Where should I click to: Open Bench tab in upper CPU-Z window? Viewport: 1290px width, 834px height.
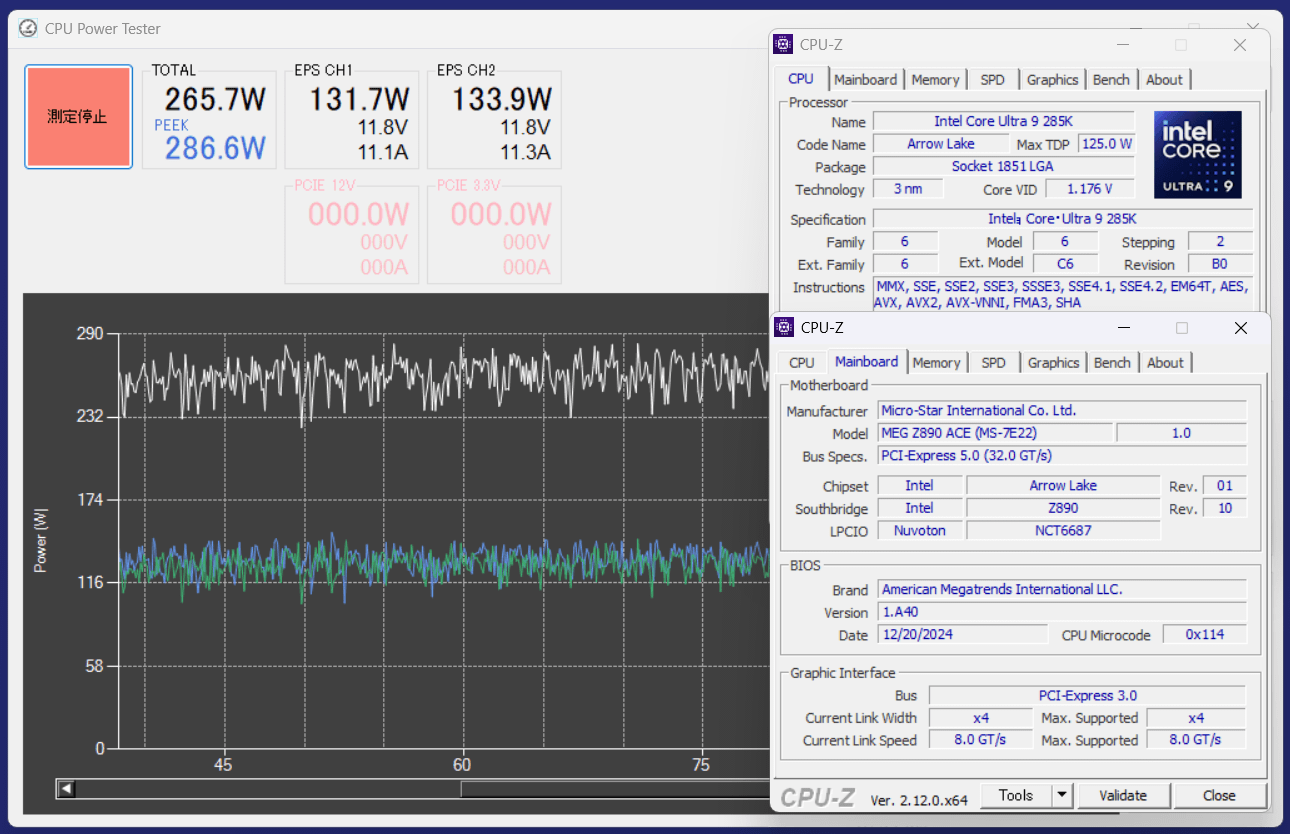(1111, 80)
